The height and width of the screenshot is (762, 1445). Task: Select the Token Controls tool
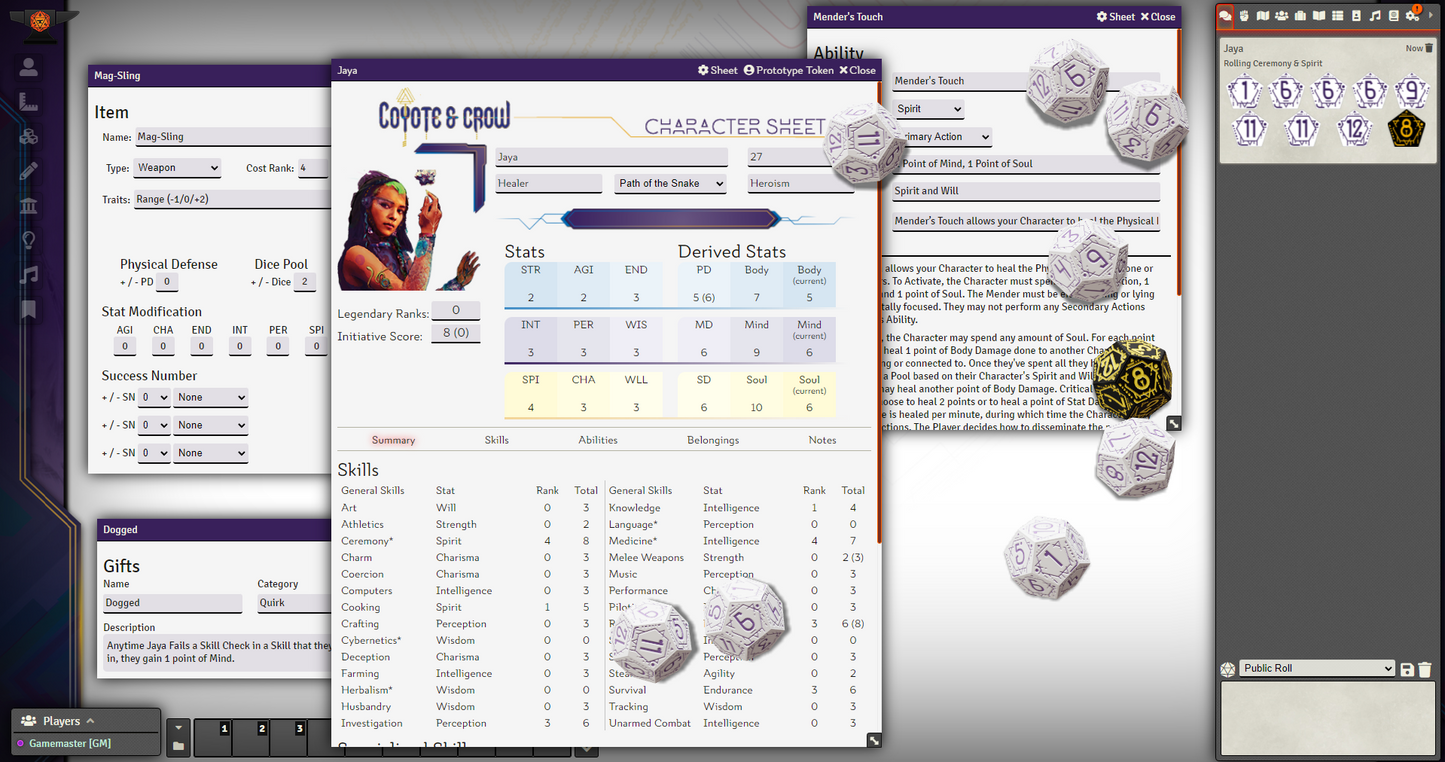click(x=29, y=67)
